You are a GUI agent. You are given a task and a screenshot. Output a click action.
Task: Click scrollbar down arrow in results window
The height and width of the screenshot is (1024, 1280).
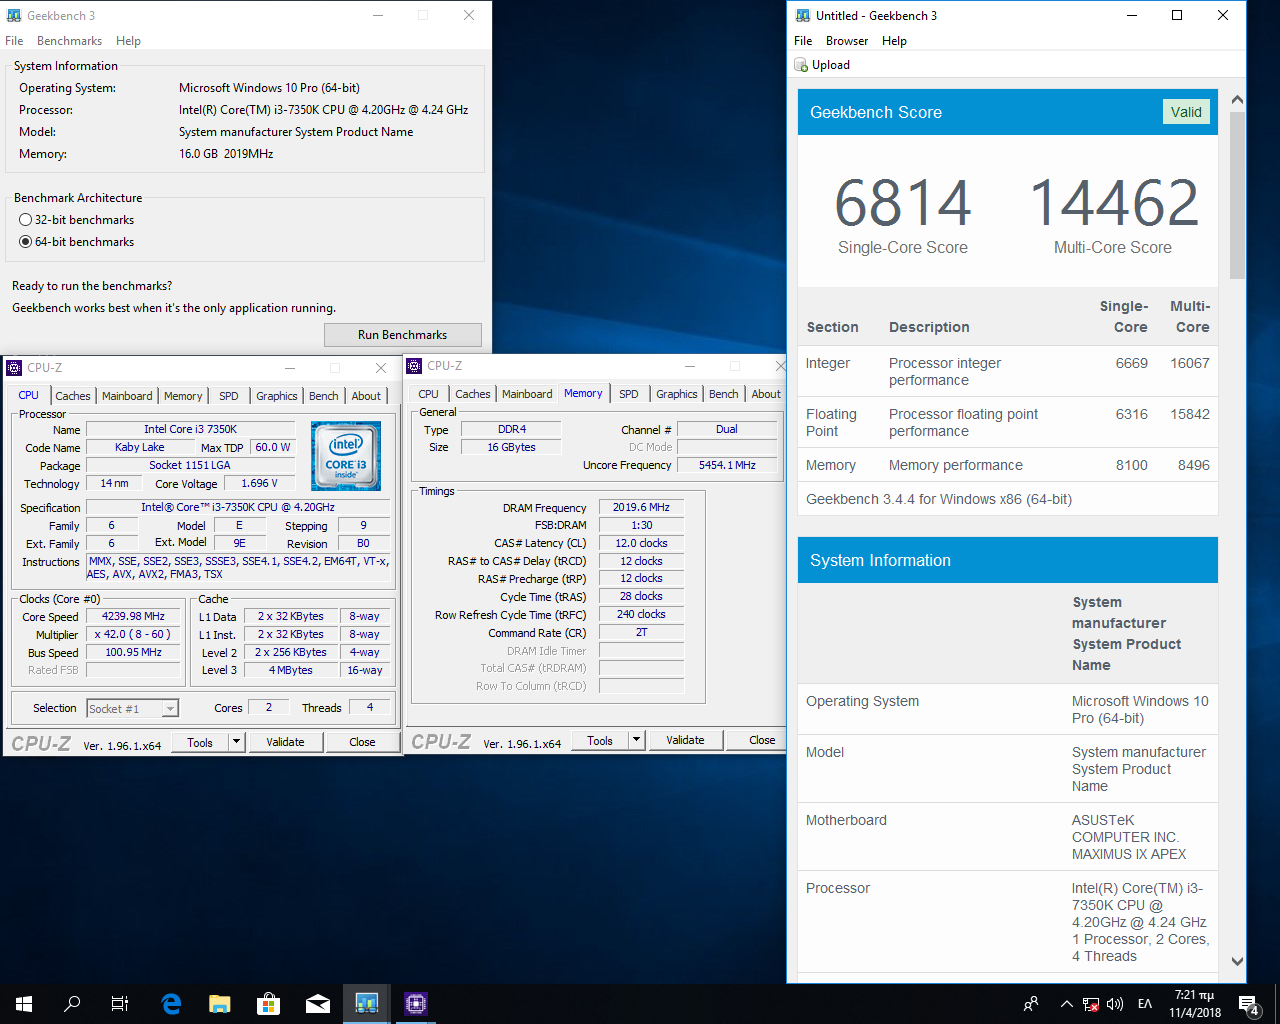[x=1237, y=962]
